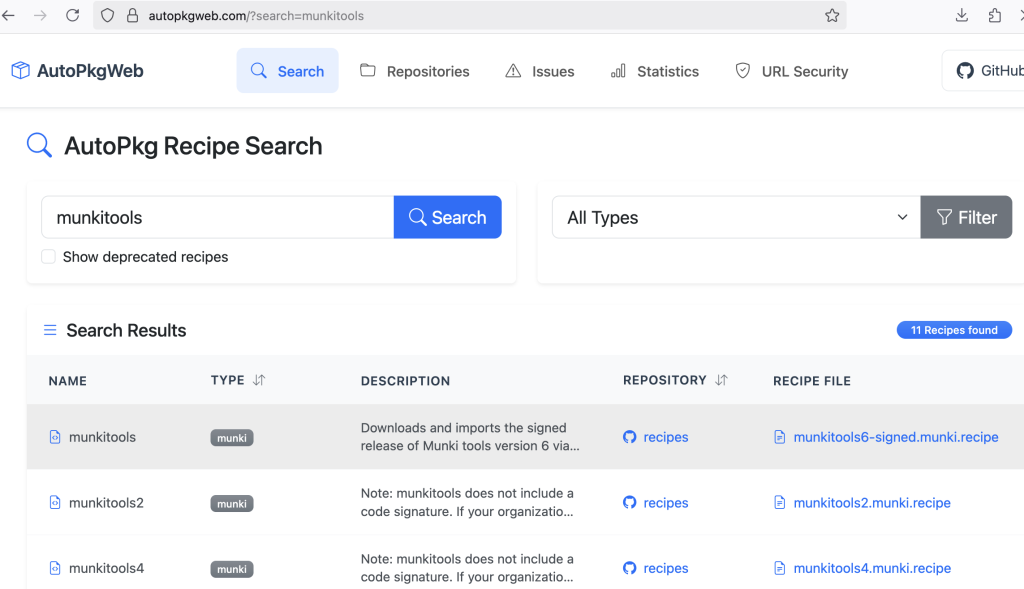Click the list icon beside Search Results
Viewport: 1024px width, 589px height.
pos(50,330)
